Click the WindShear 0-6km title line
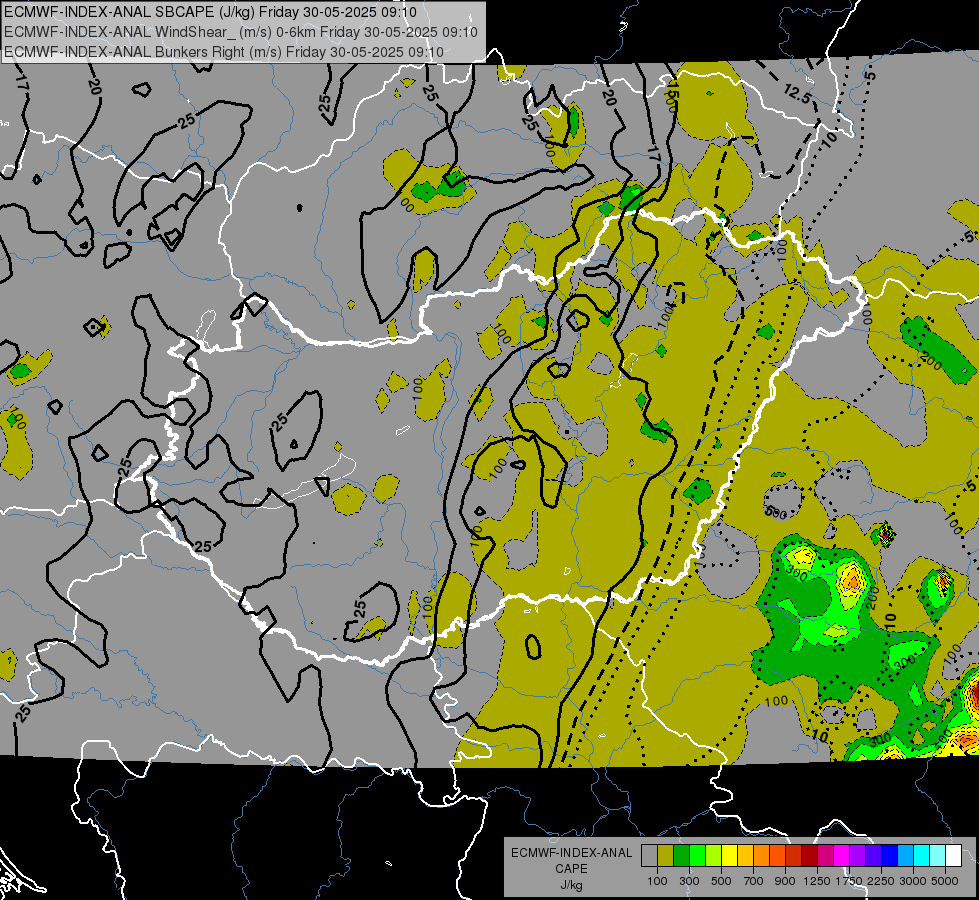The width and height of the screenshot is (979, 900). coord(240,32)
